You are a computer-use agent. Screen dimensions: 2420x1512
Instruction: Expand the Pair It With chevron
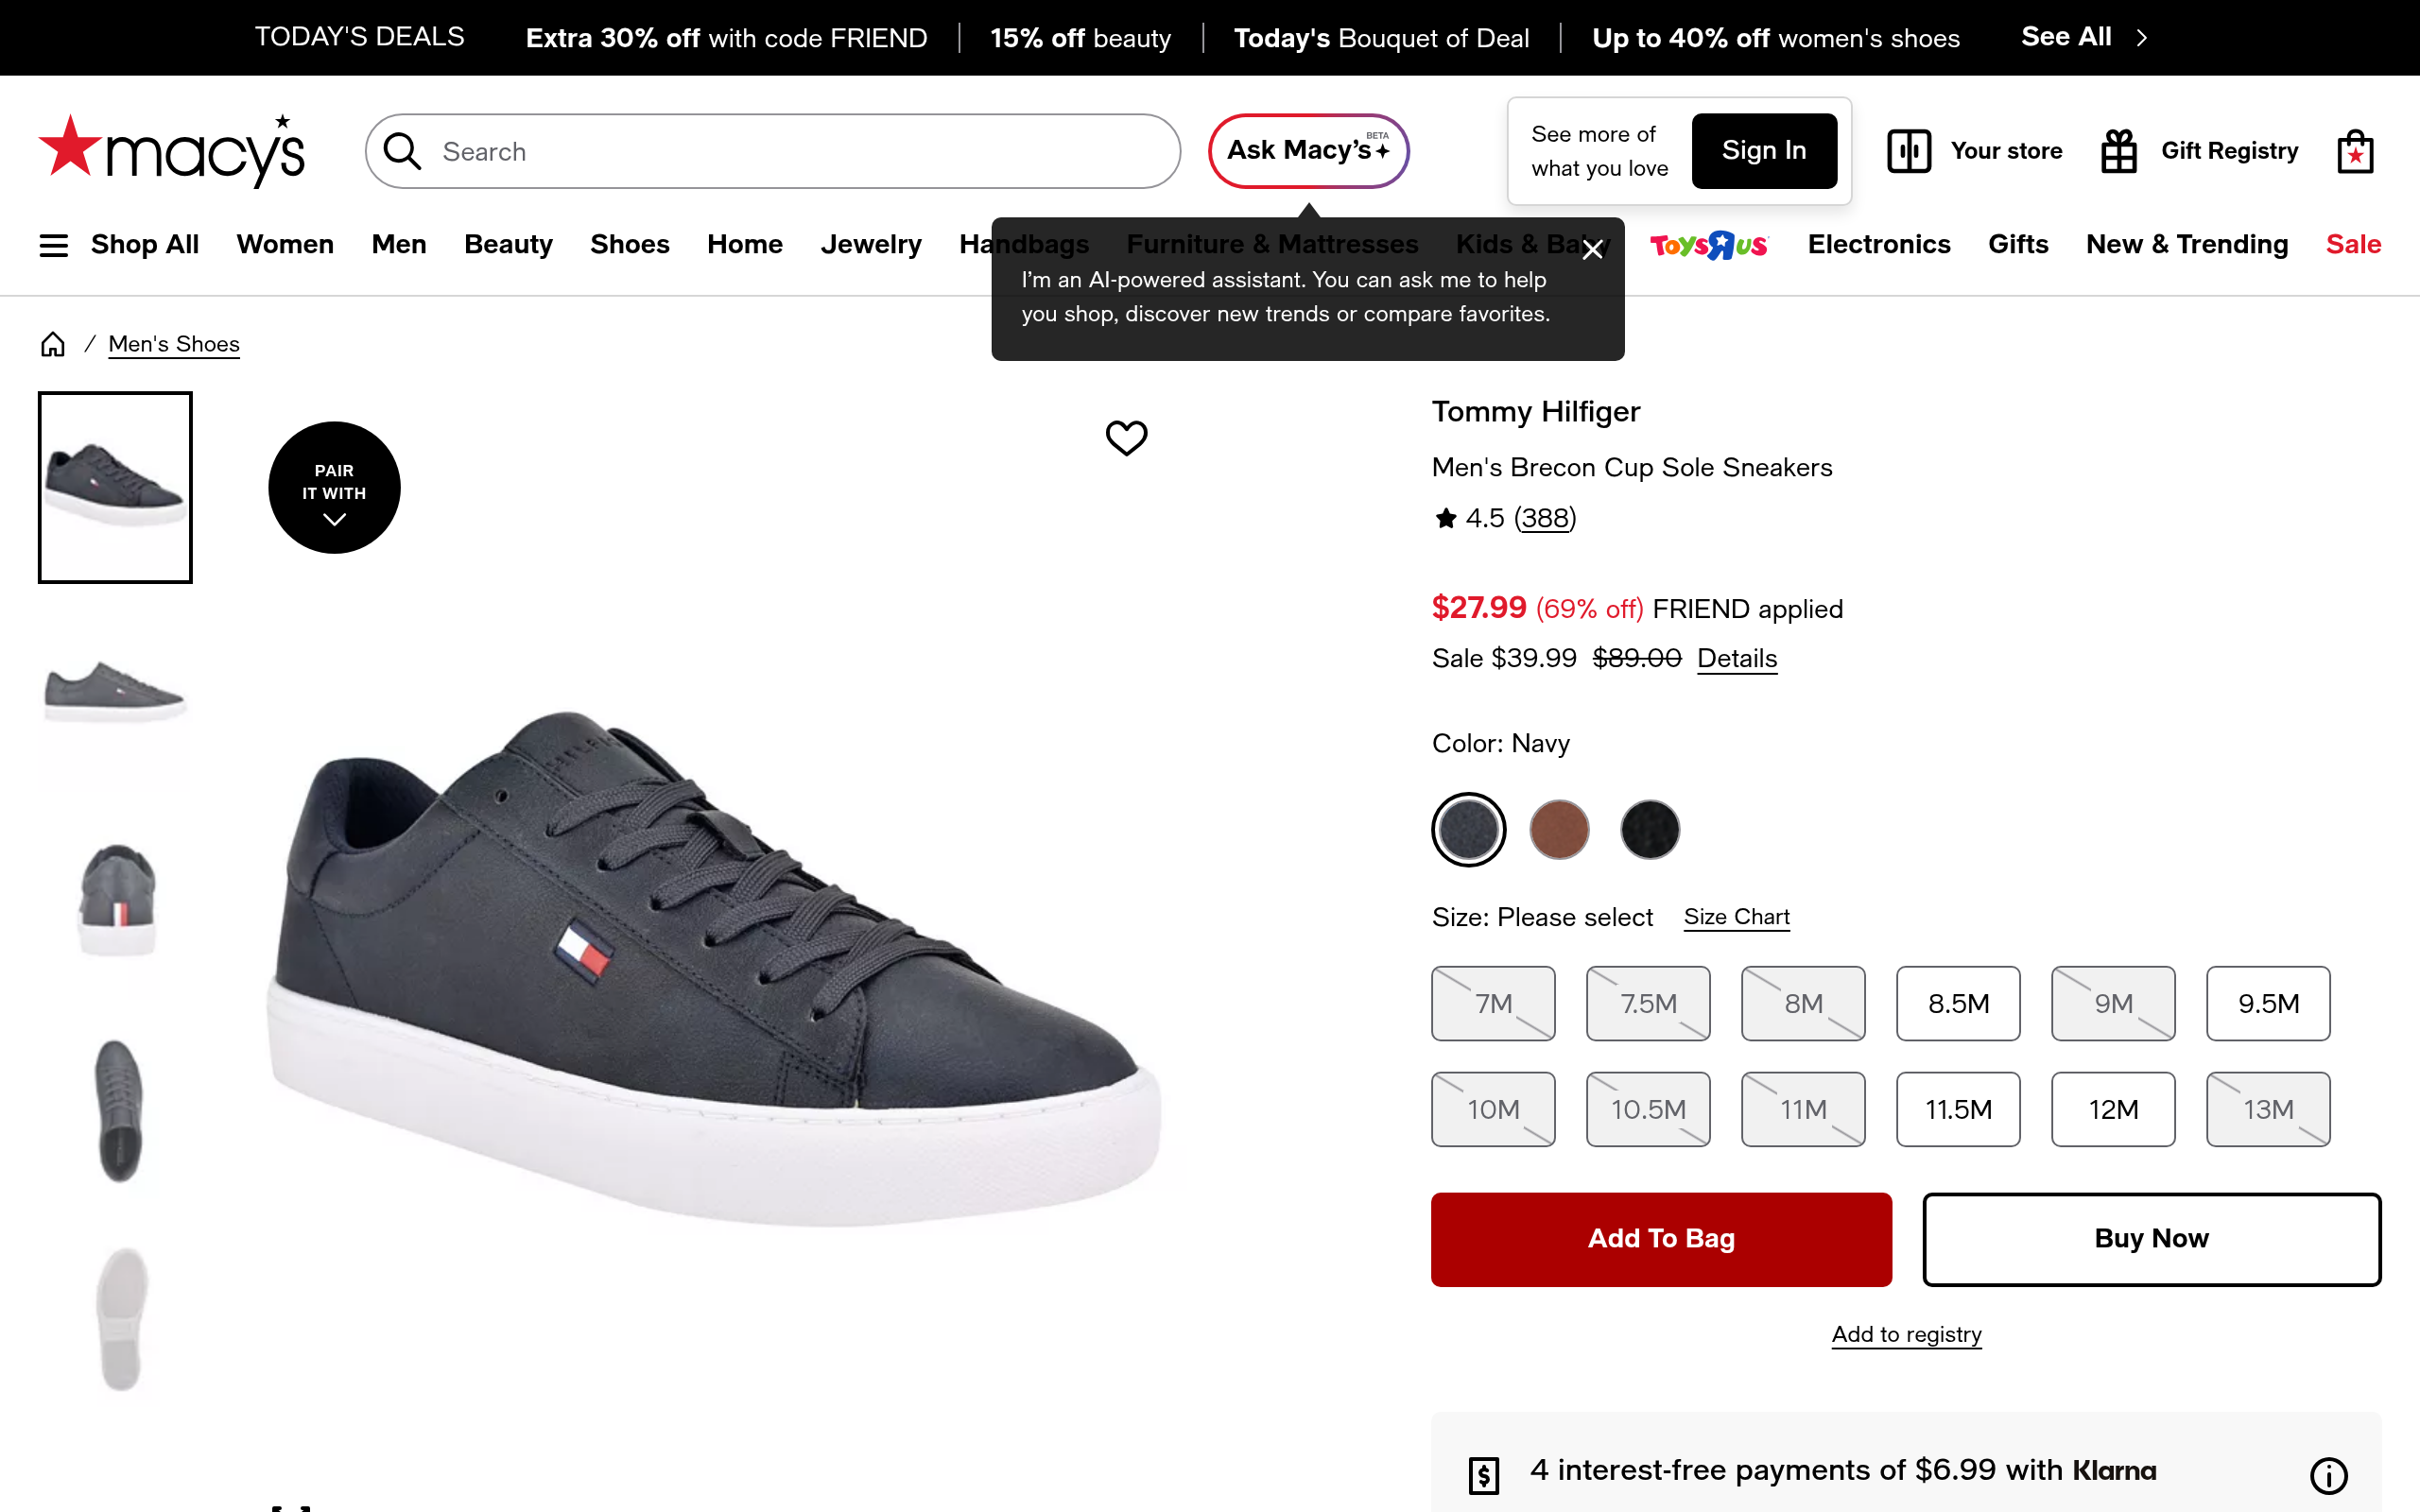point(334,519)
